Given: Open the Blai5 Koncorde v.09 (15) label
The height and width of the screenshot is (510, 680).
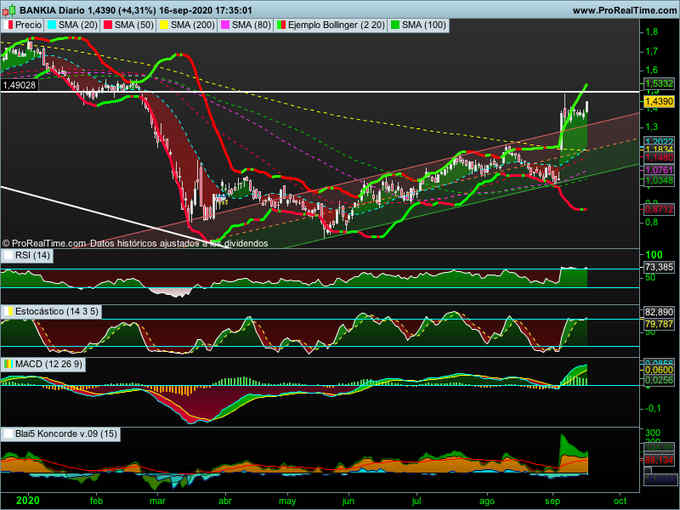Looking at the screenshot, I should [61, 434].
